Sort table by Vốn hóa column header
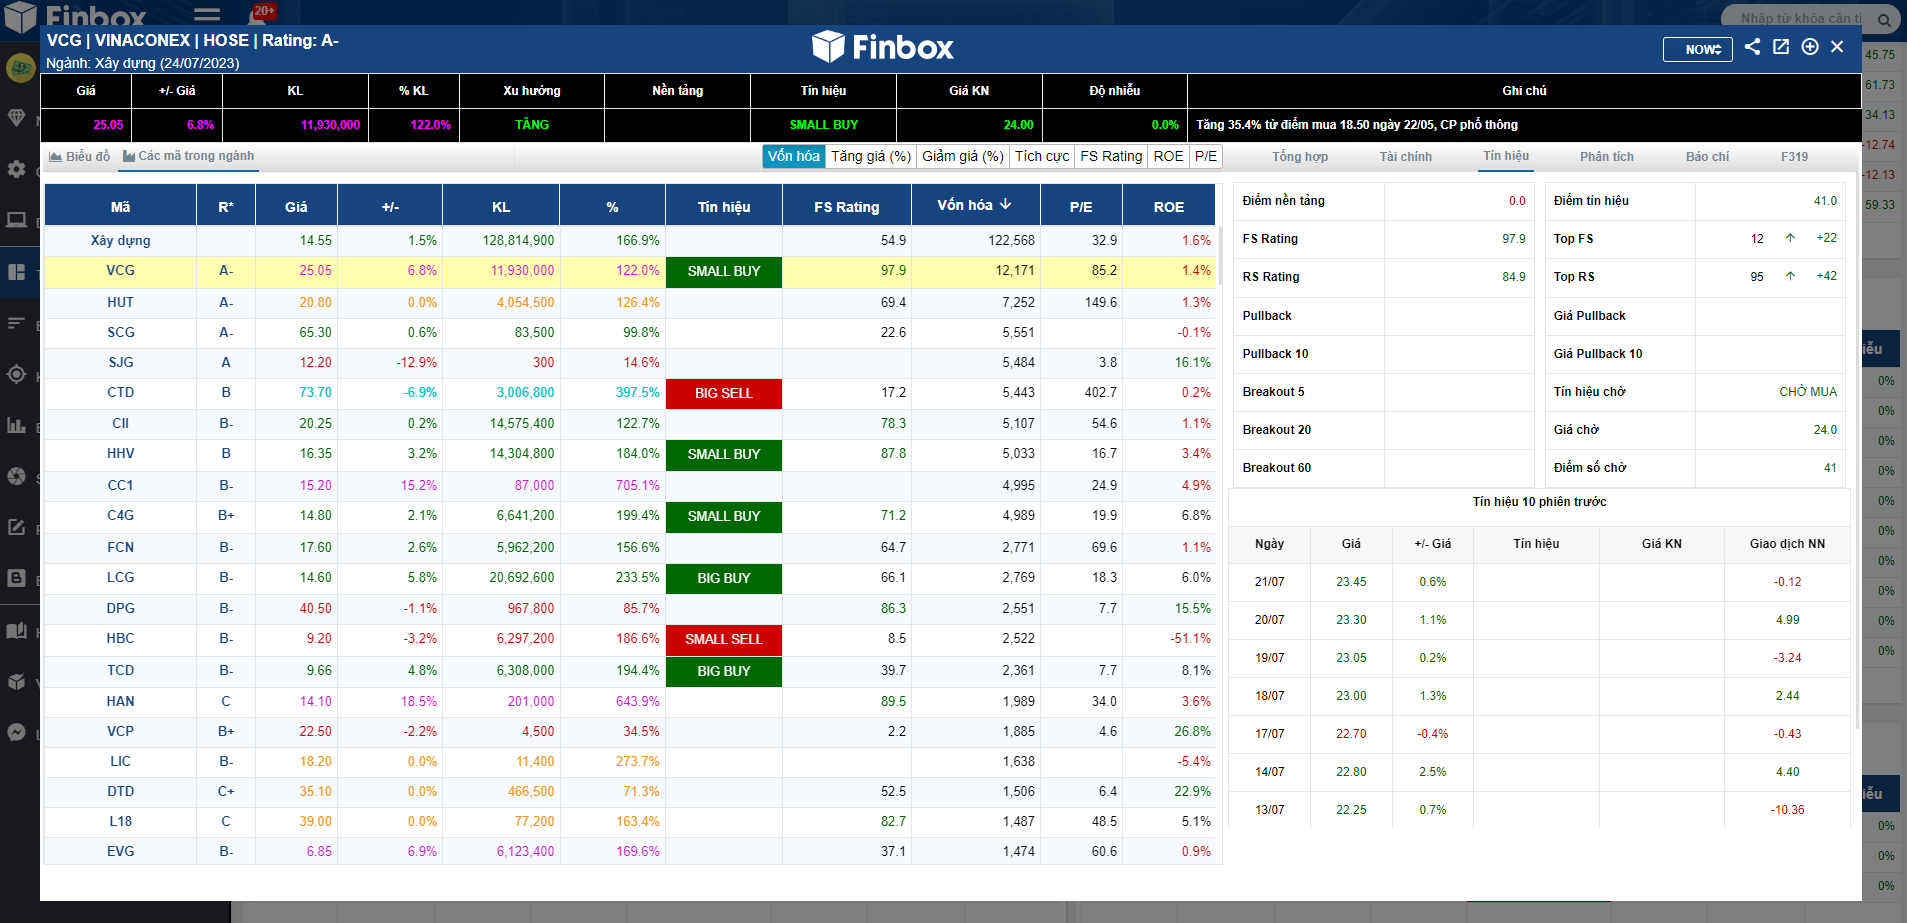Screen dimensions: 1907x923 [975, 205]
